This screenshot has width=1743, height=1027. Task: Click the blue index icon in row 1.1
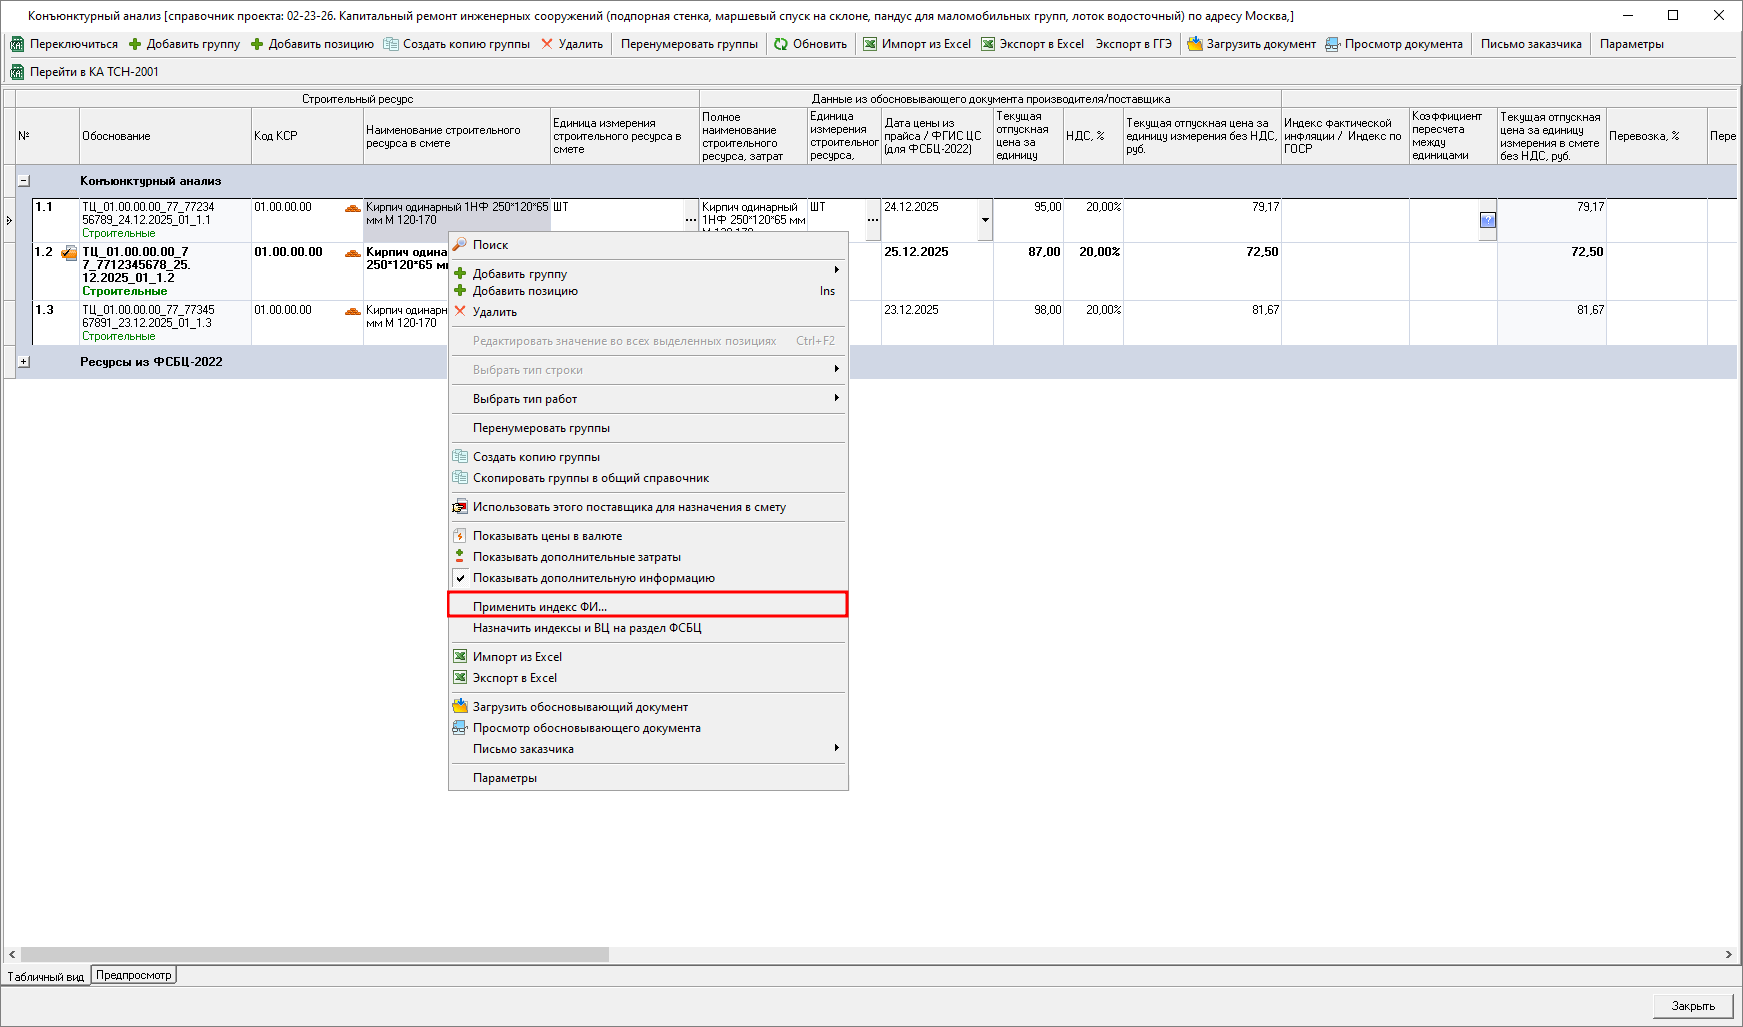(1488, 220)
